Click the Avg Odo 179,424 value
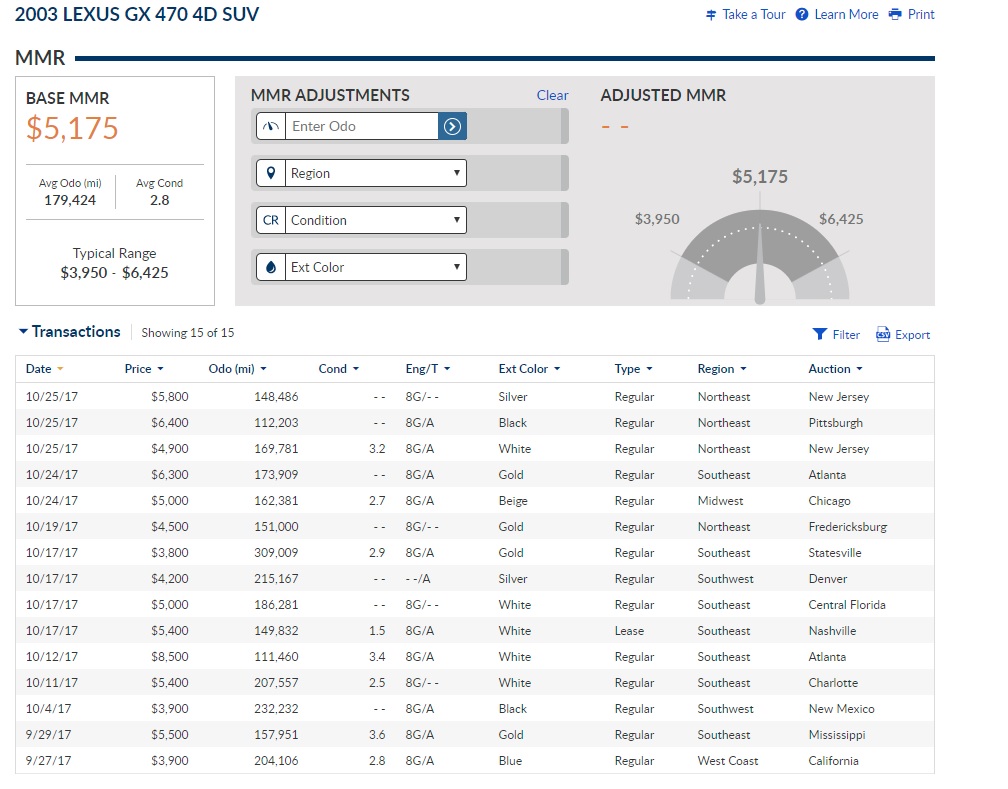The width and height of the screenshot is (1008, 789). [x=69, y=200]
